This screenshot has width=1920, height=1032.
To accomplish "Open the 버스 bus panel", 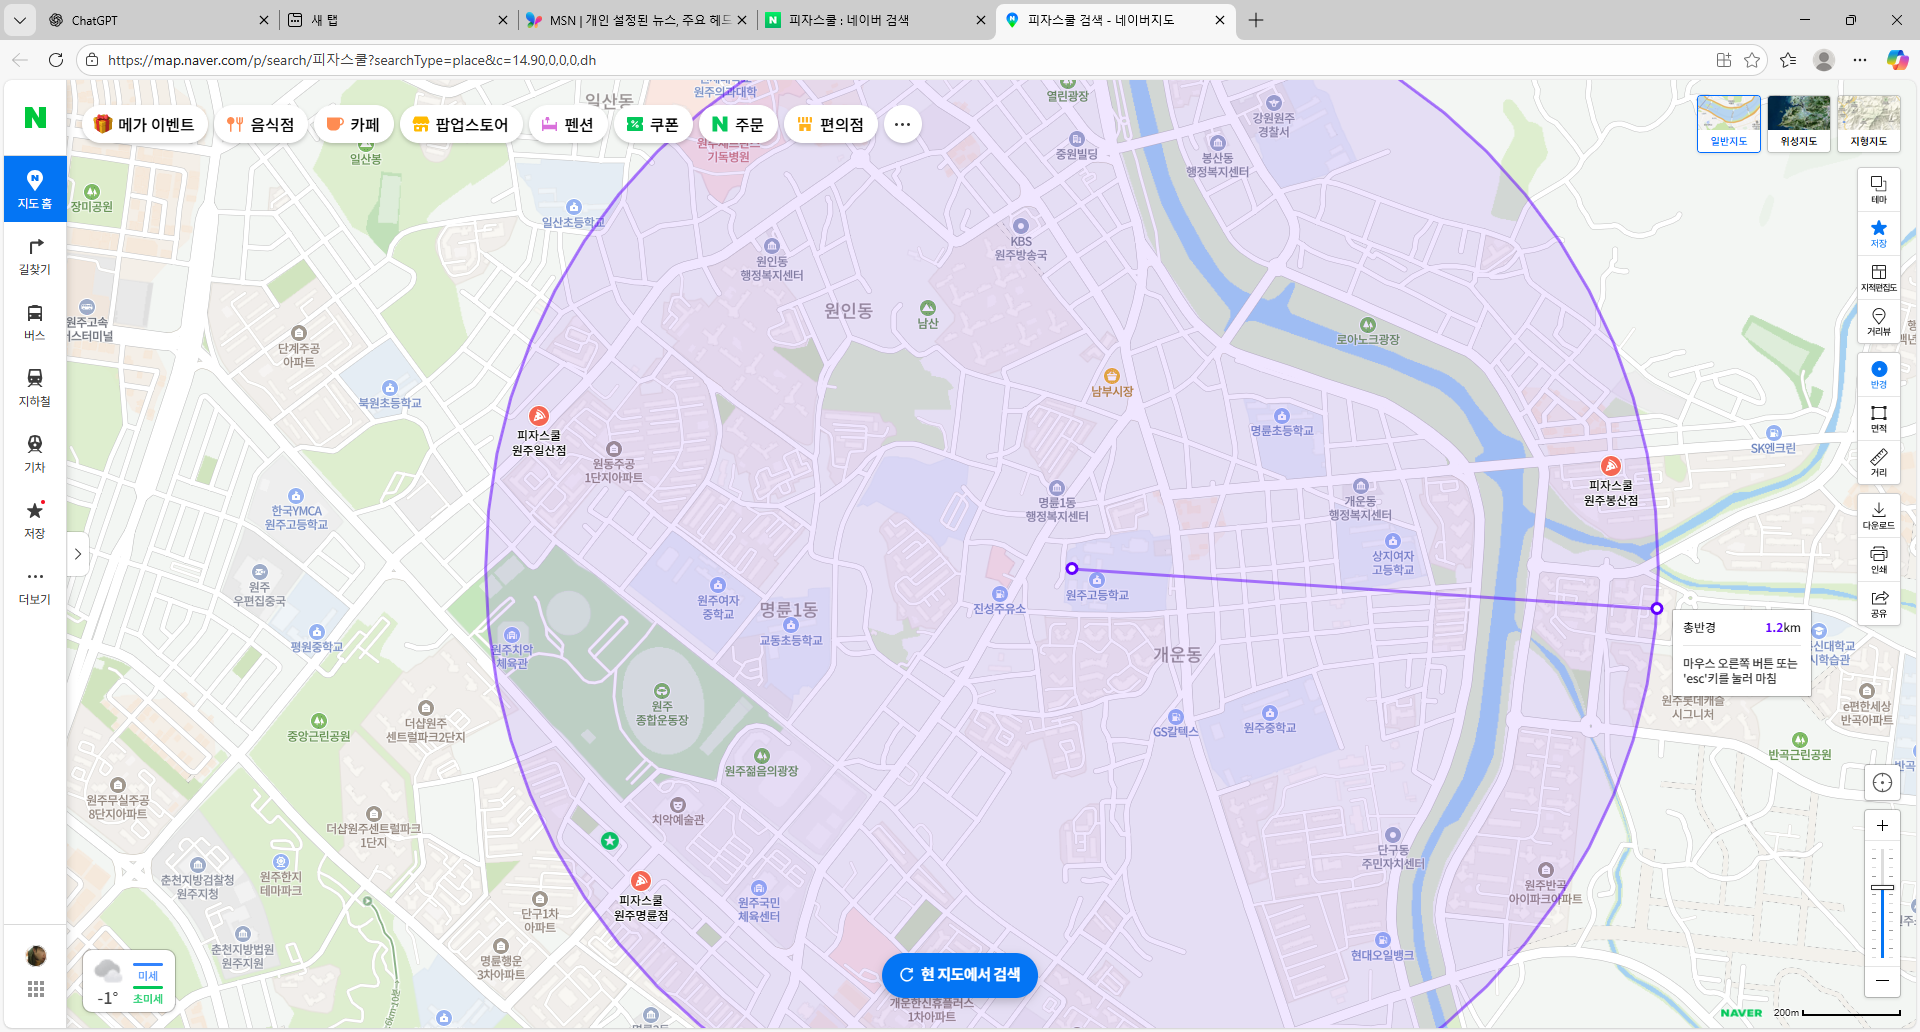I will (x=35, y=322).
